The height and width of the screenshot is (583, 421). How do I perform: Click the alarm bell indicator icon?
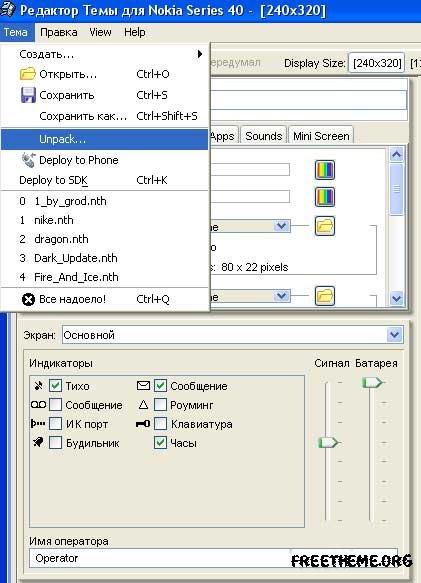(38, 442)
